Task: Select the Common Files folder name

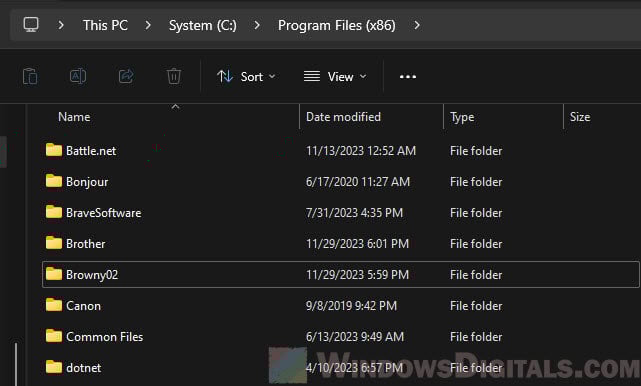Action: [x=105, y=337]
